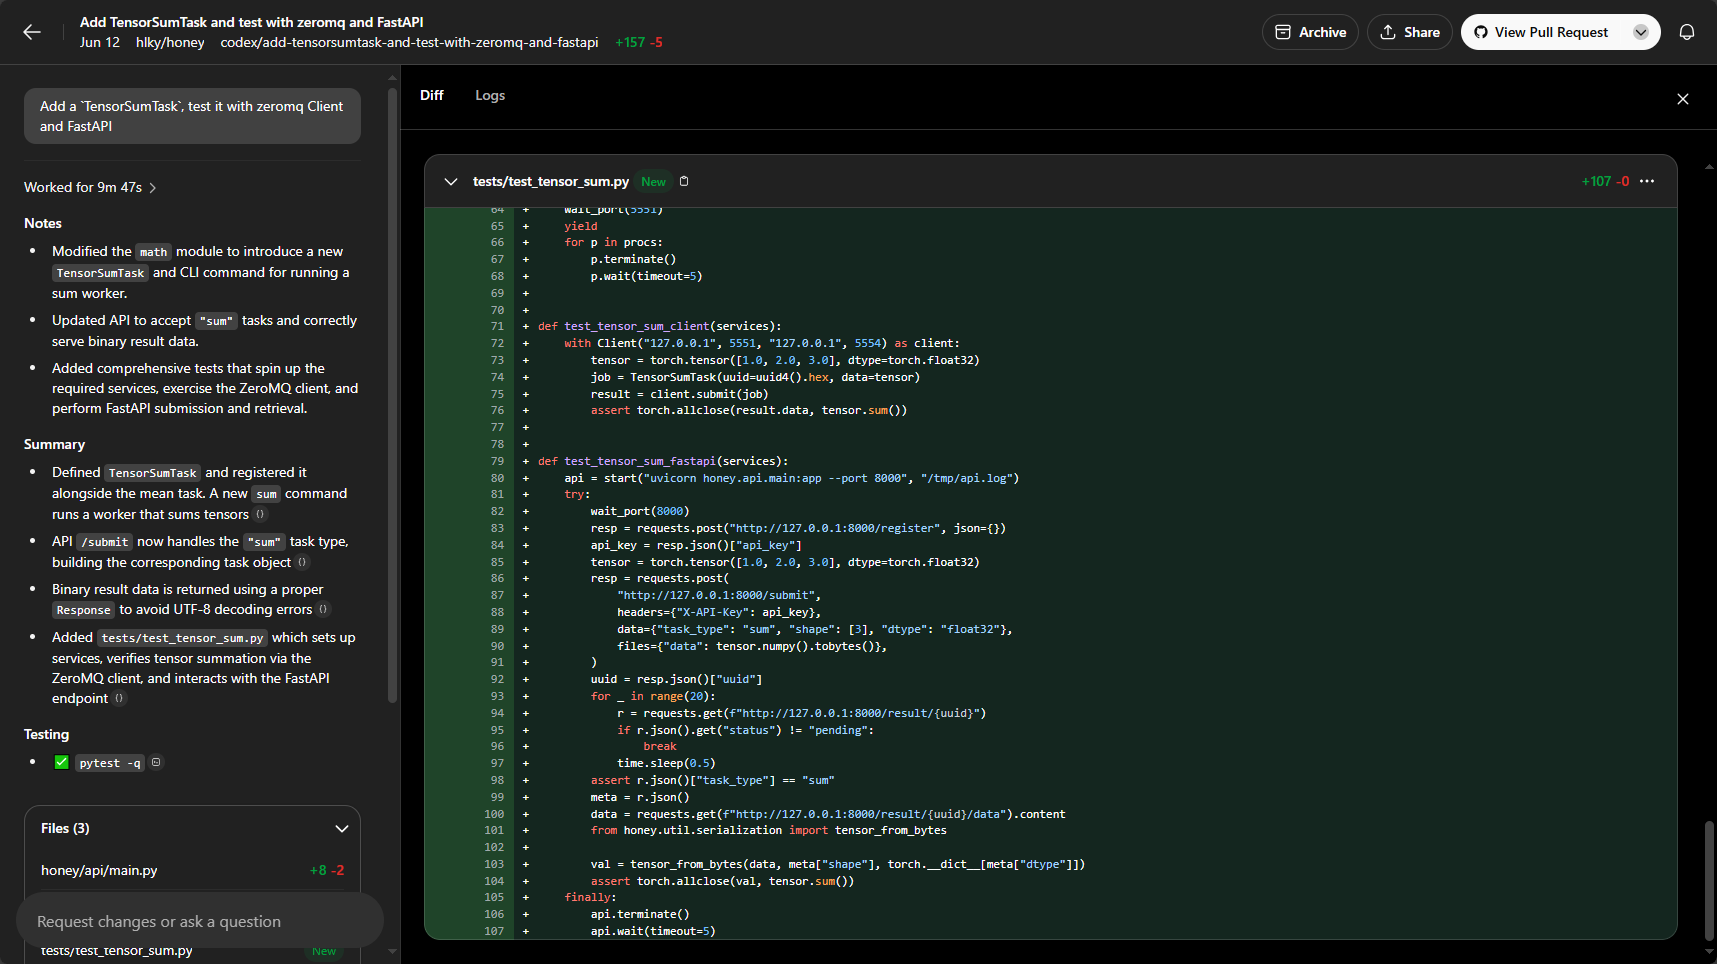Switch to the Logs tab
1717x964 pixels.
pos(490,95)
